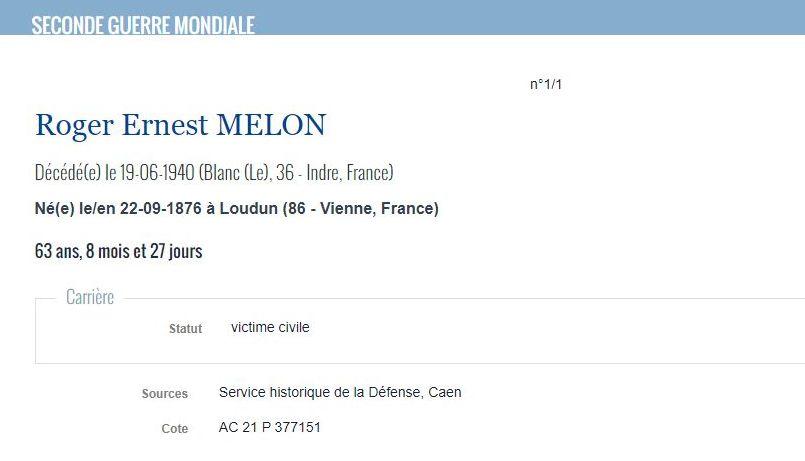This screenshot has height=461, width=805.
Task: Click the record counter n°1/1
Action: pyautogui.click(x=546, y=84)
